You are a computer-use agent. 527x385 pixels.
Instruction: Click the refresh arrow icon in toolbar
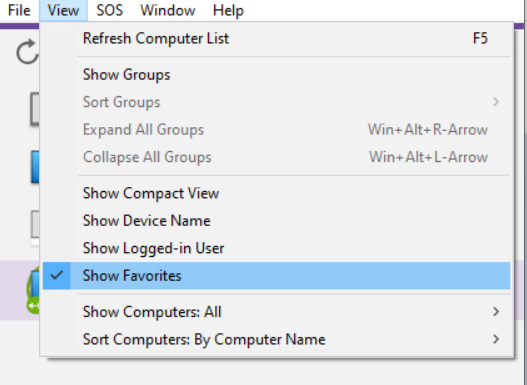pyautogui.click(x=28, y=51)
